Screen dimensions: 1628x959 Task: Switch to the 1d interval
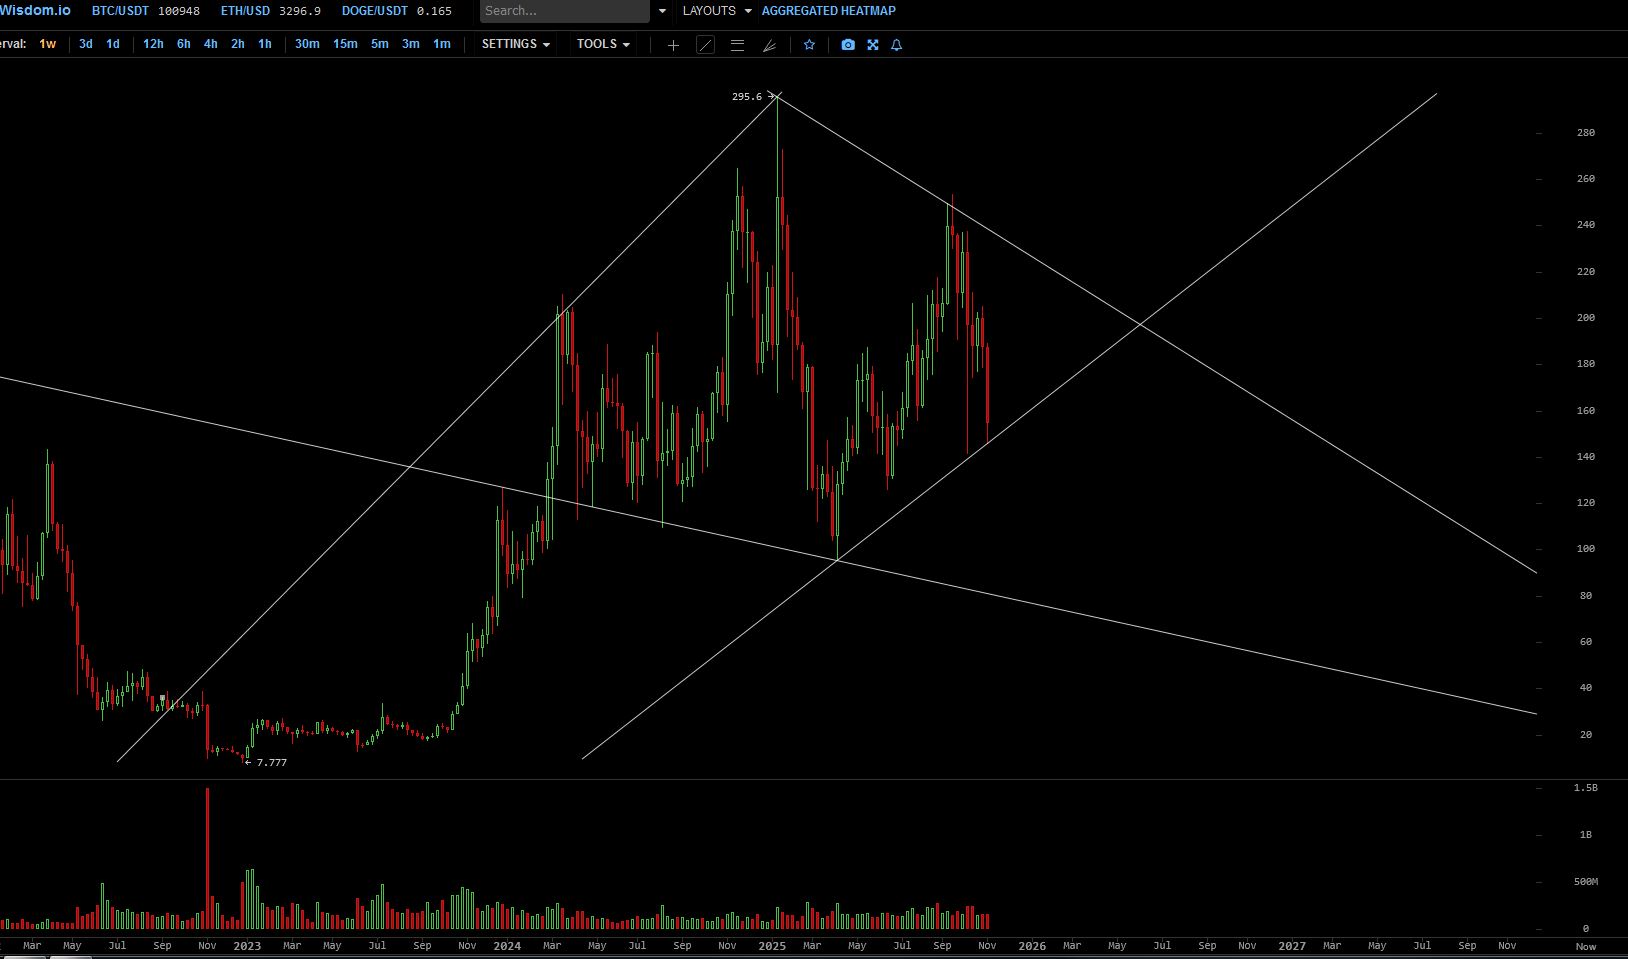point(113,44)
